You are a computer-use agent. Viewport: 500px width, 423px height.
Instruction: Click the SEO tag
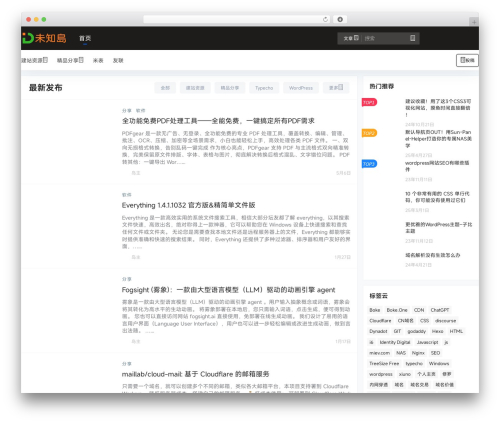[x=435, y=353]
